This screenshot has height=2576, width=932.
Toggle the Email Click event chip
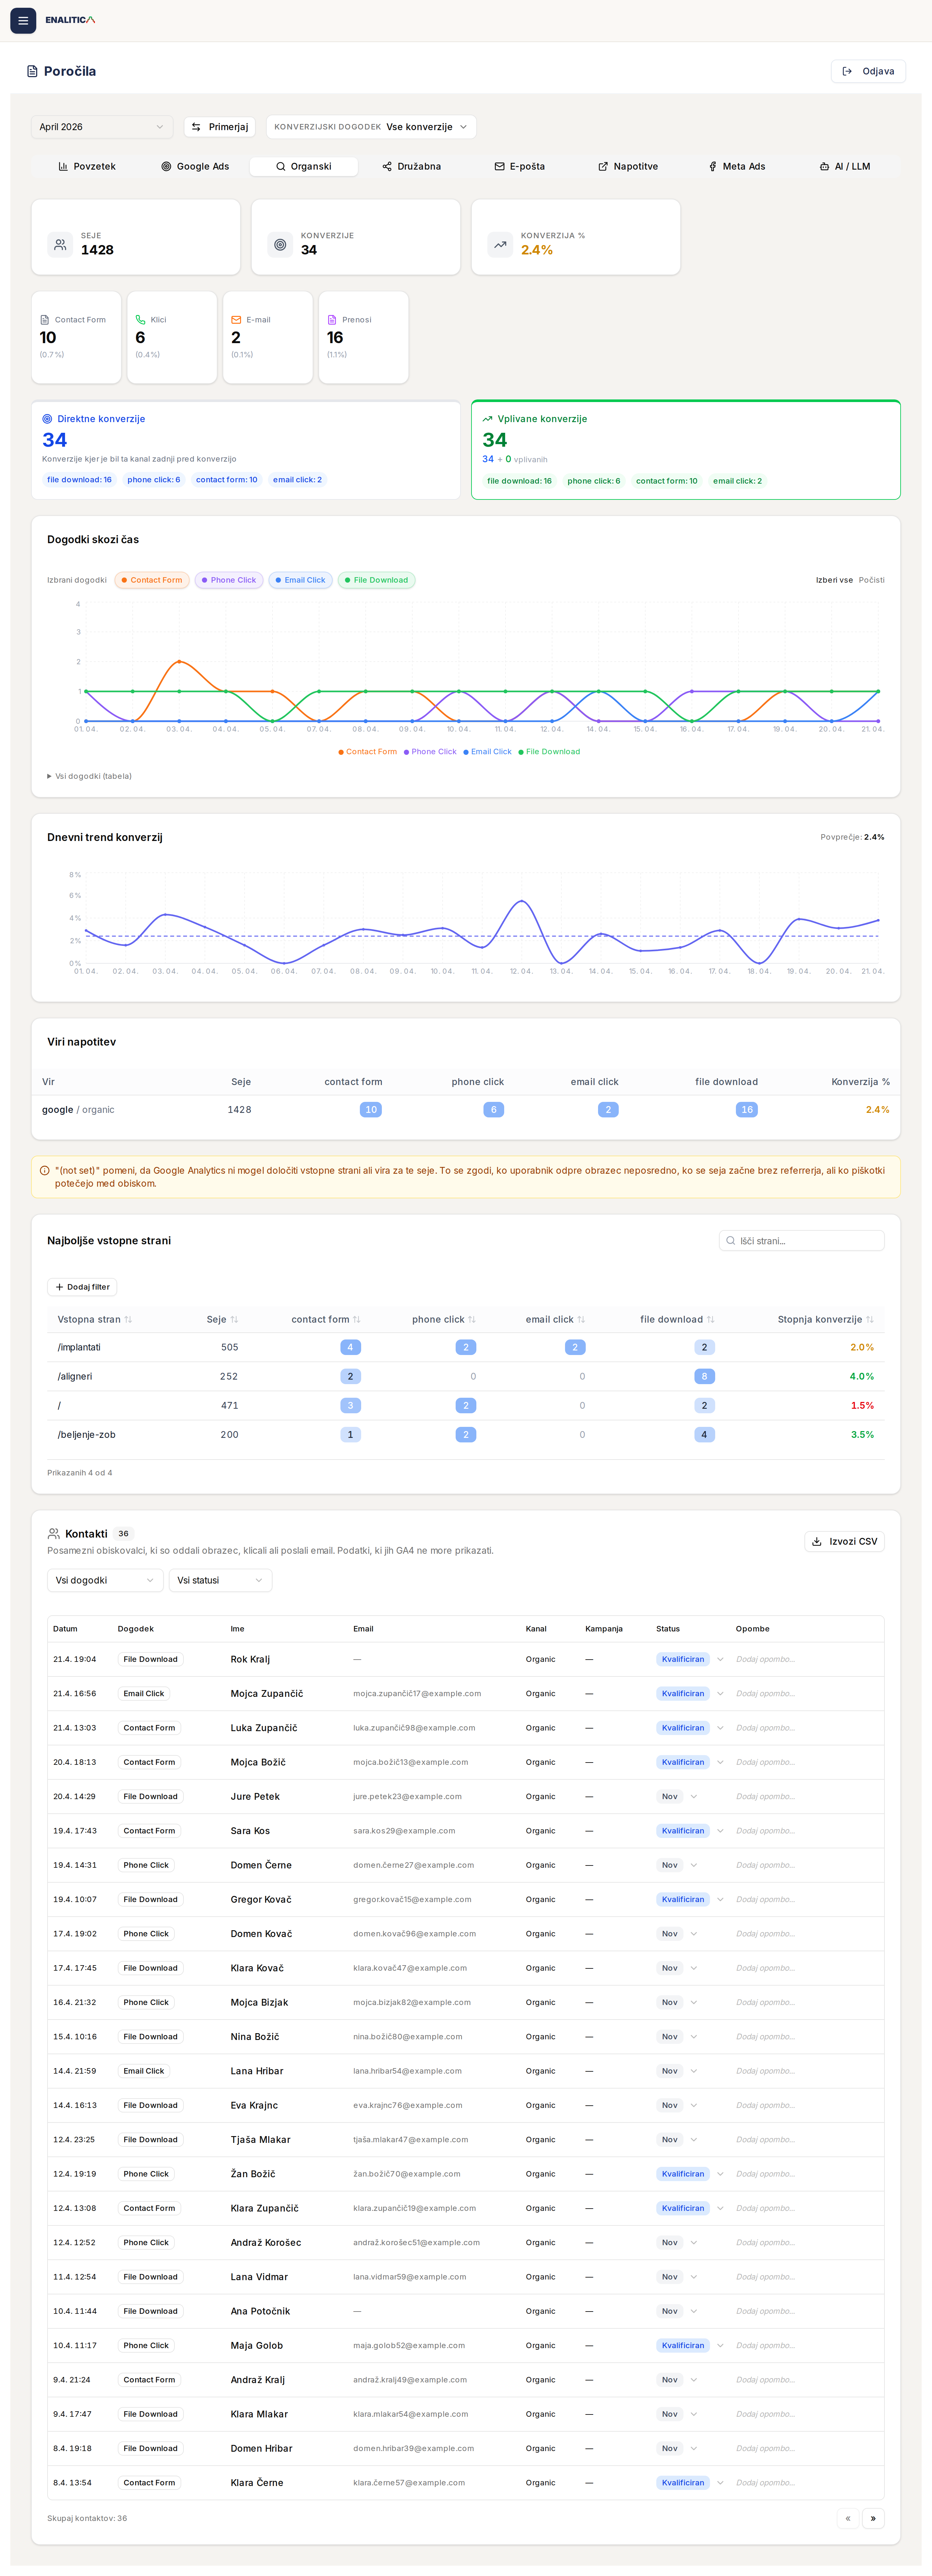point(300,580)
